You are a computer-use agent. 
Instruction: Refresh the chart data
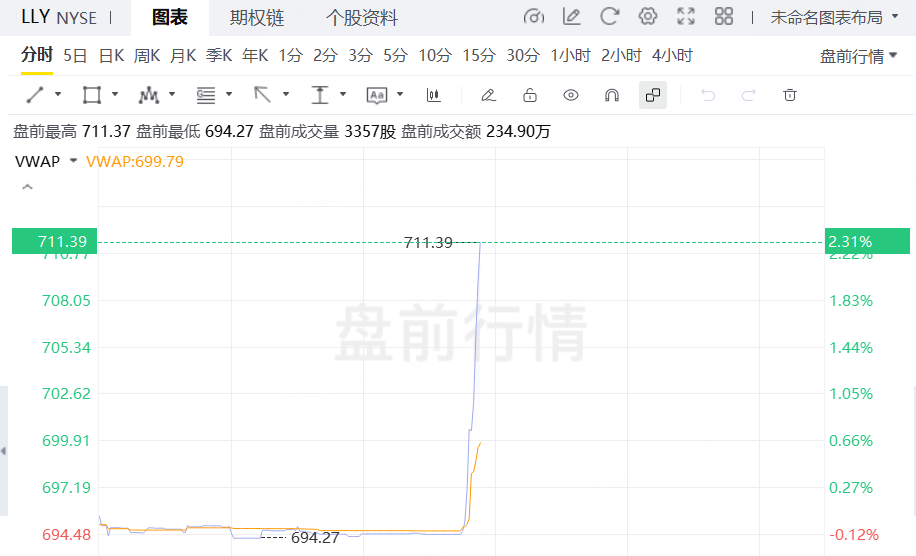(x=609, y=16)
